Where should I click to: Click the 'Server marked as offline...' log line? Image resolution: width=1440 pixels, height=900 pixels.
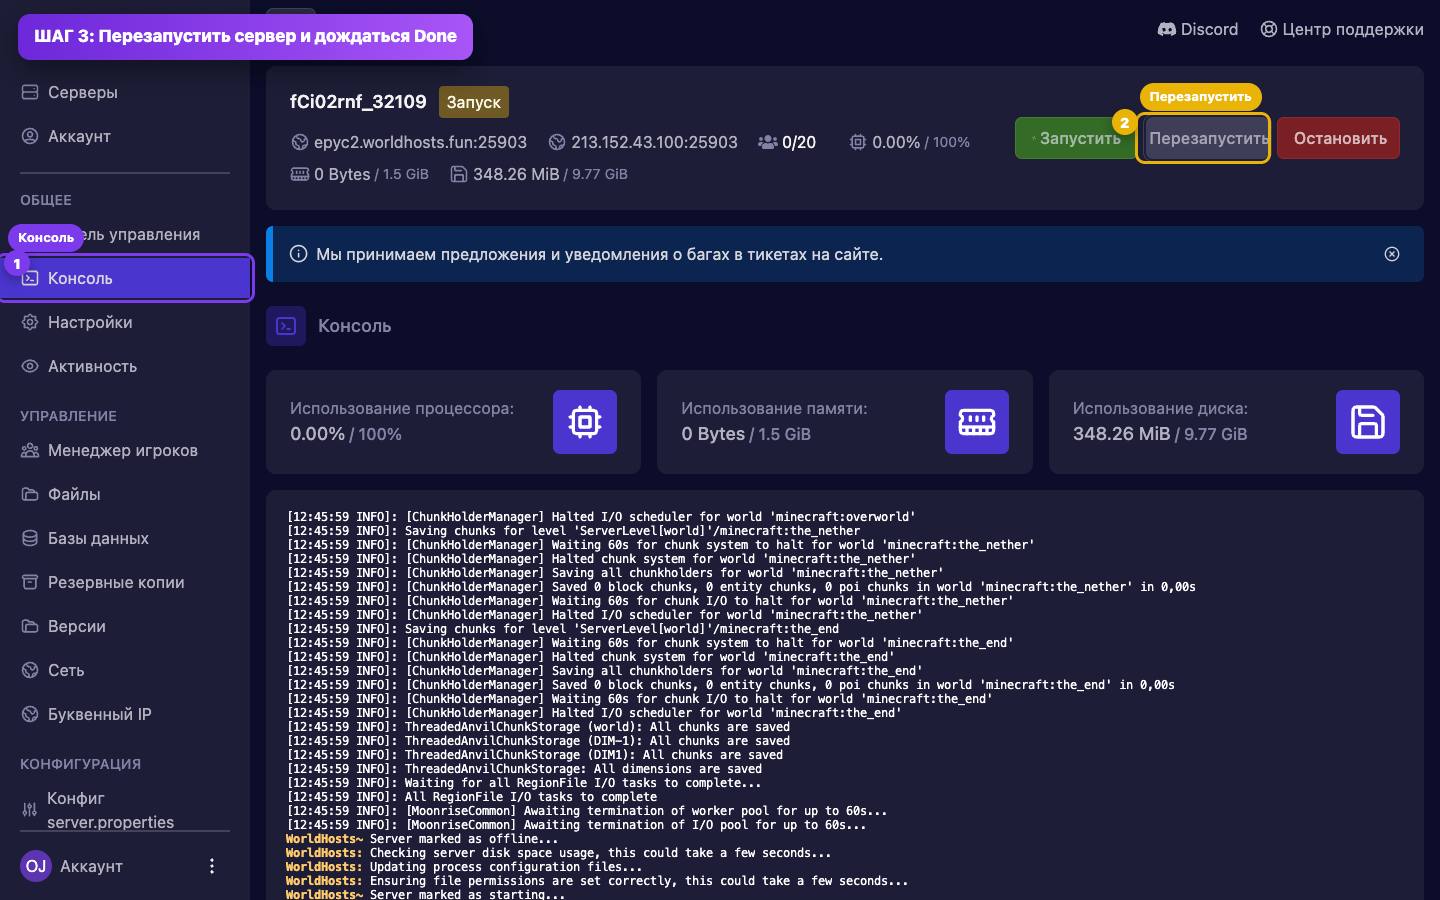[x=422, y=839]
